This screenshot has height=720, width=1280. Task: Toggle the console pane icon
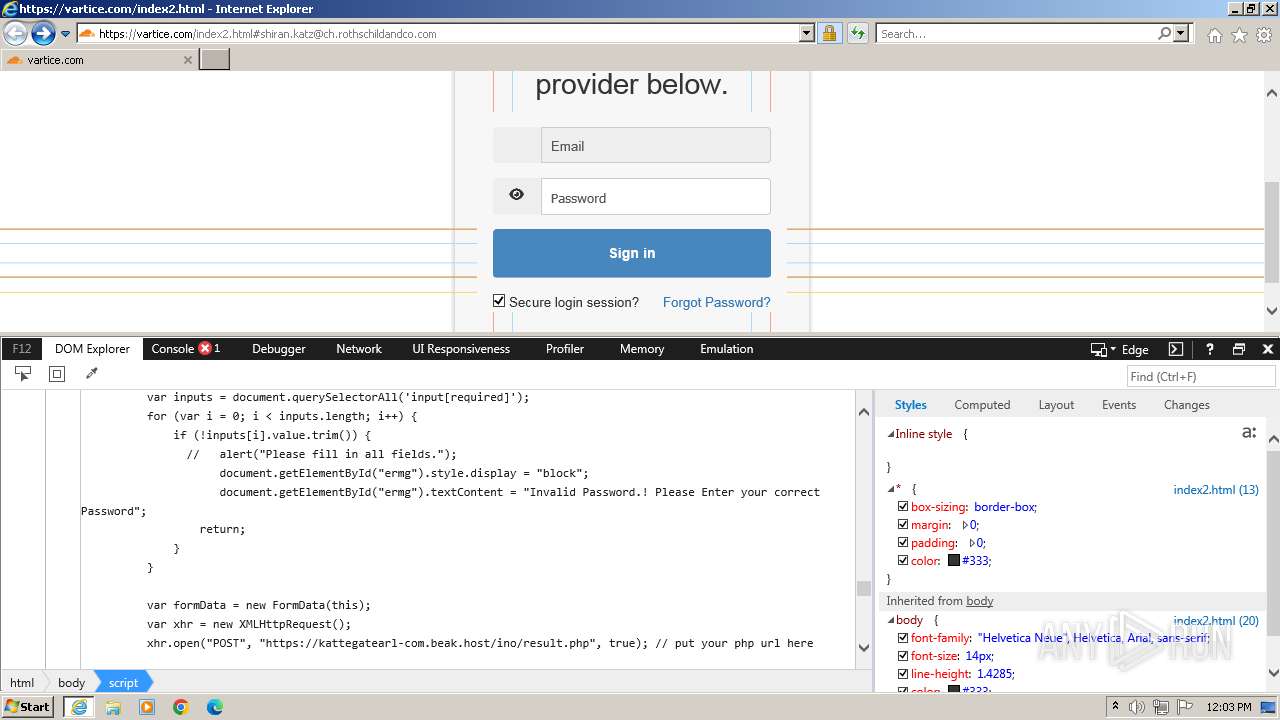tap(1176, 349)
